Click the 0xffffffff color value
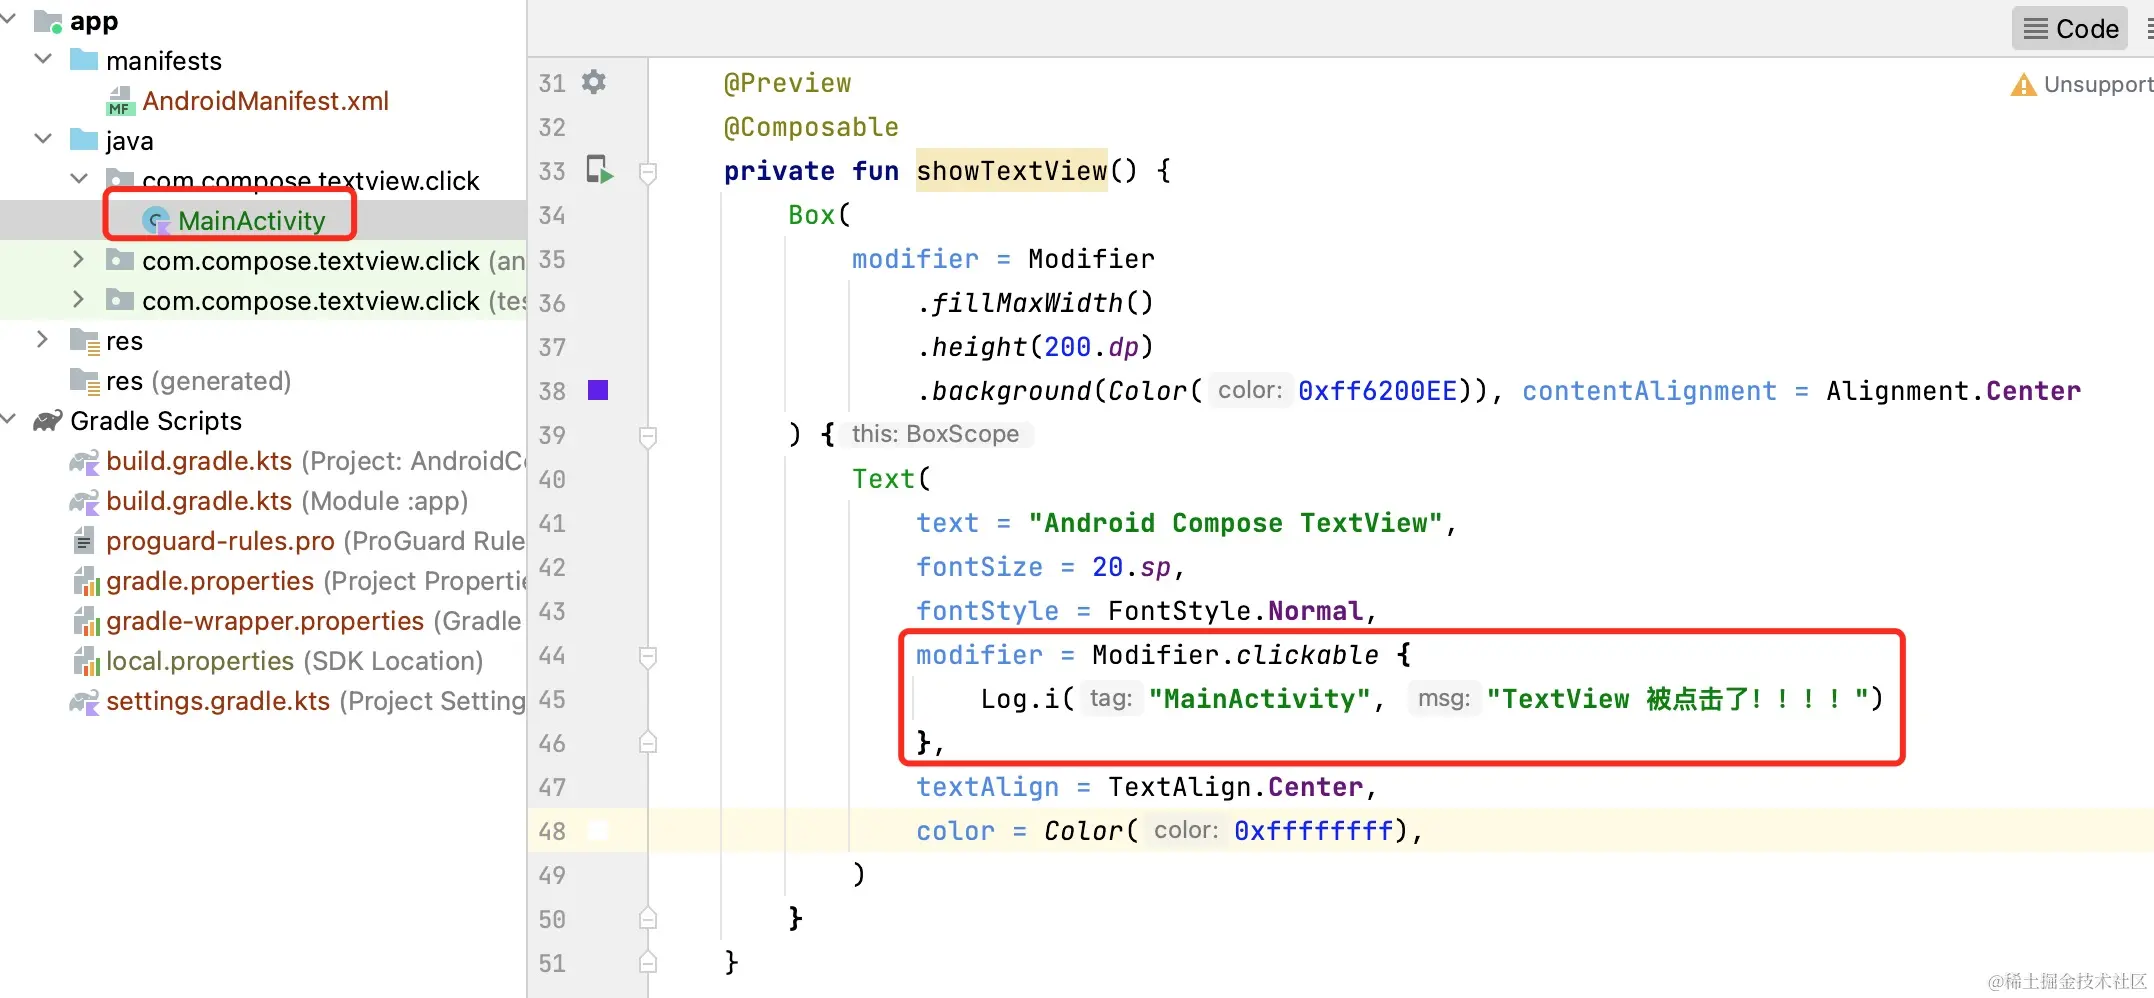2154x998 pixels. (1314, 831)
